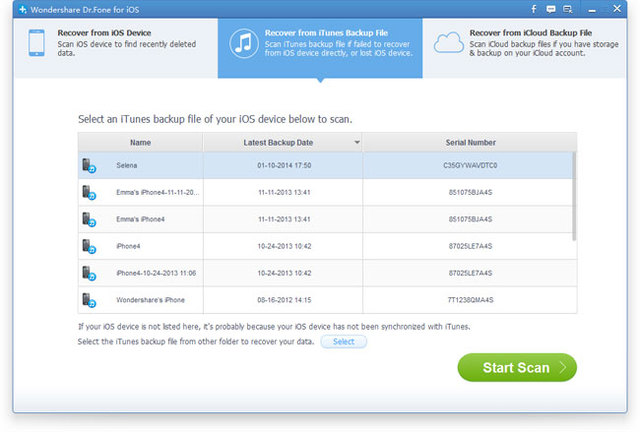Switch to Recover from iTunes Backup File tab
The image size is (640, 432).
[320, 48]
